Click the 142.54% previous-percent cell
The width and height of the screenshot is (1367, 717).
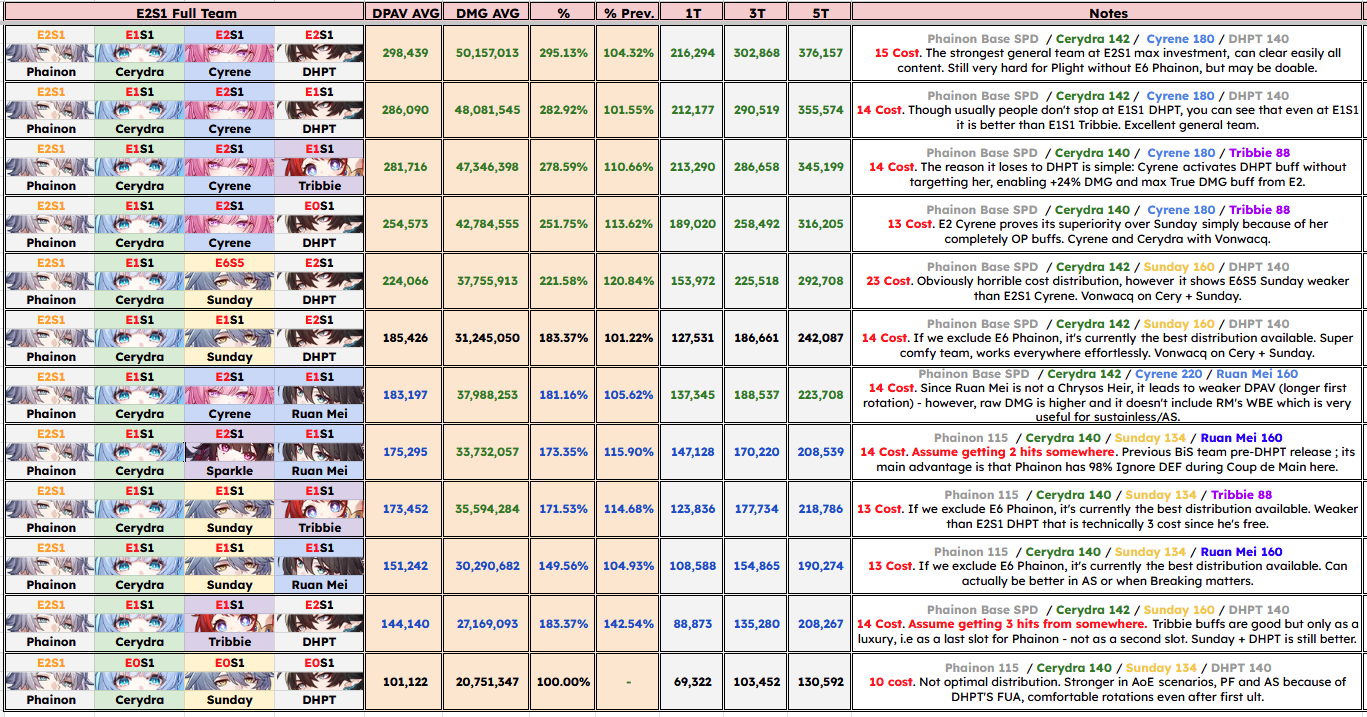coord(629,623)
